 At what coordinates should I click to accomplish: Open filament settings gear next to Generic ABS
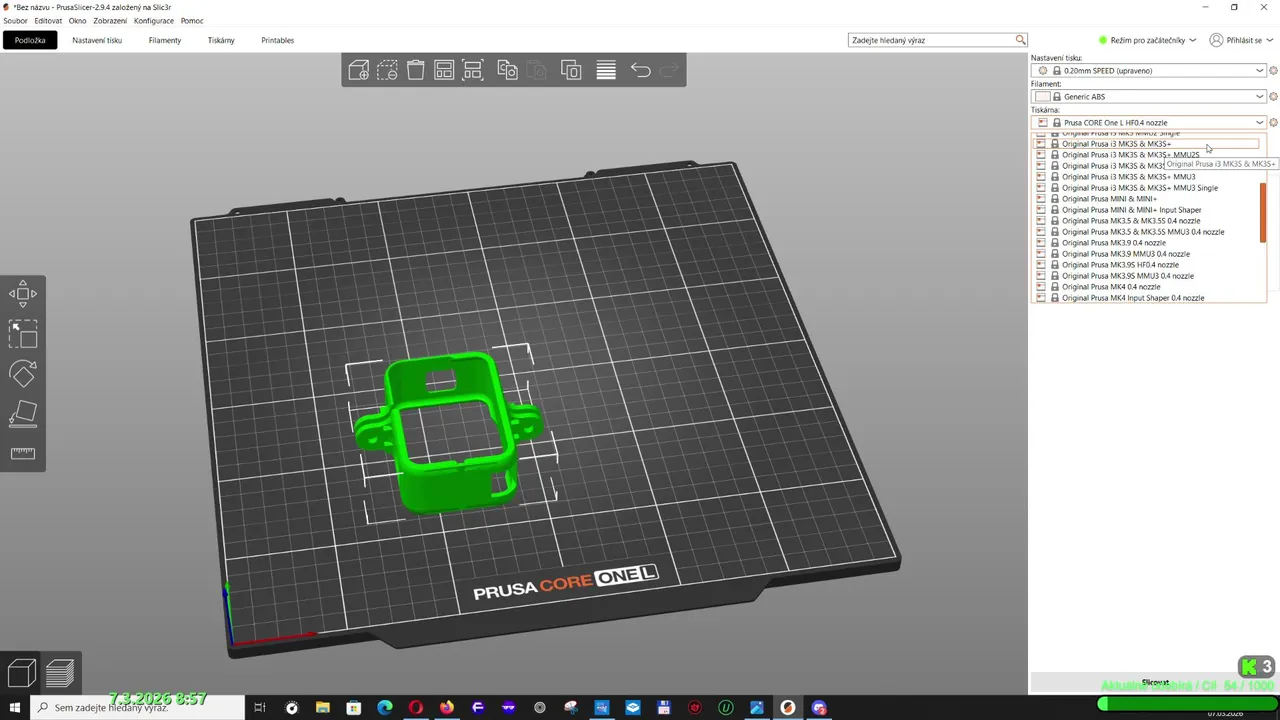1273,96
